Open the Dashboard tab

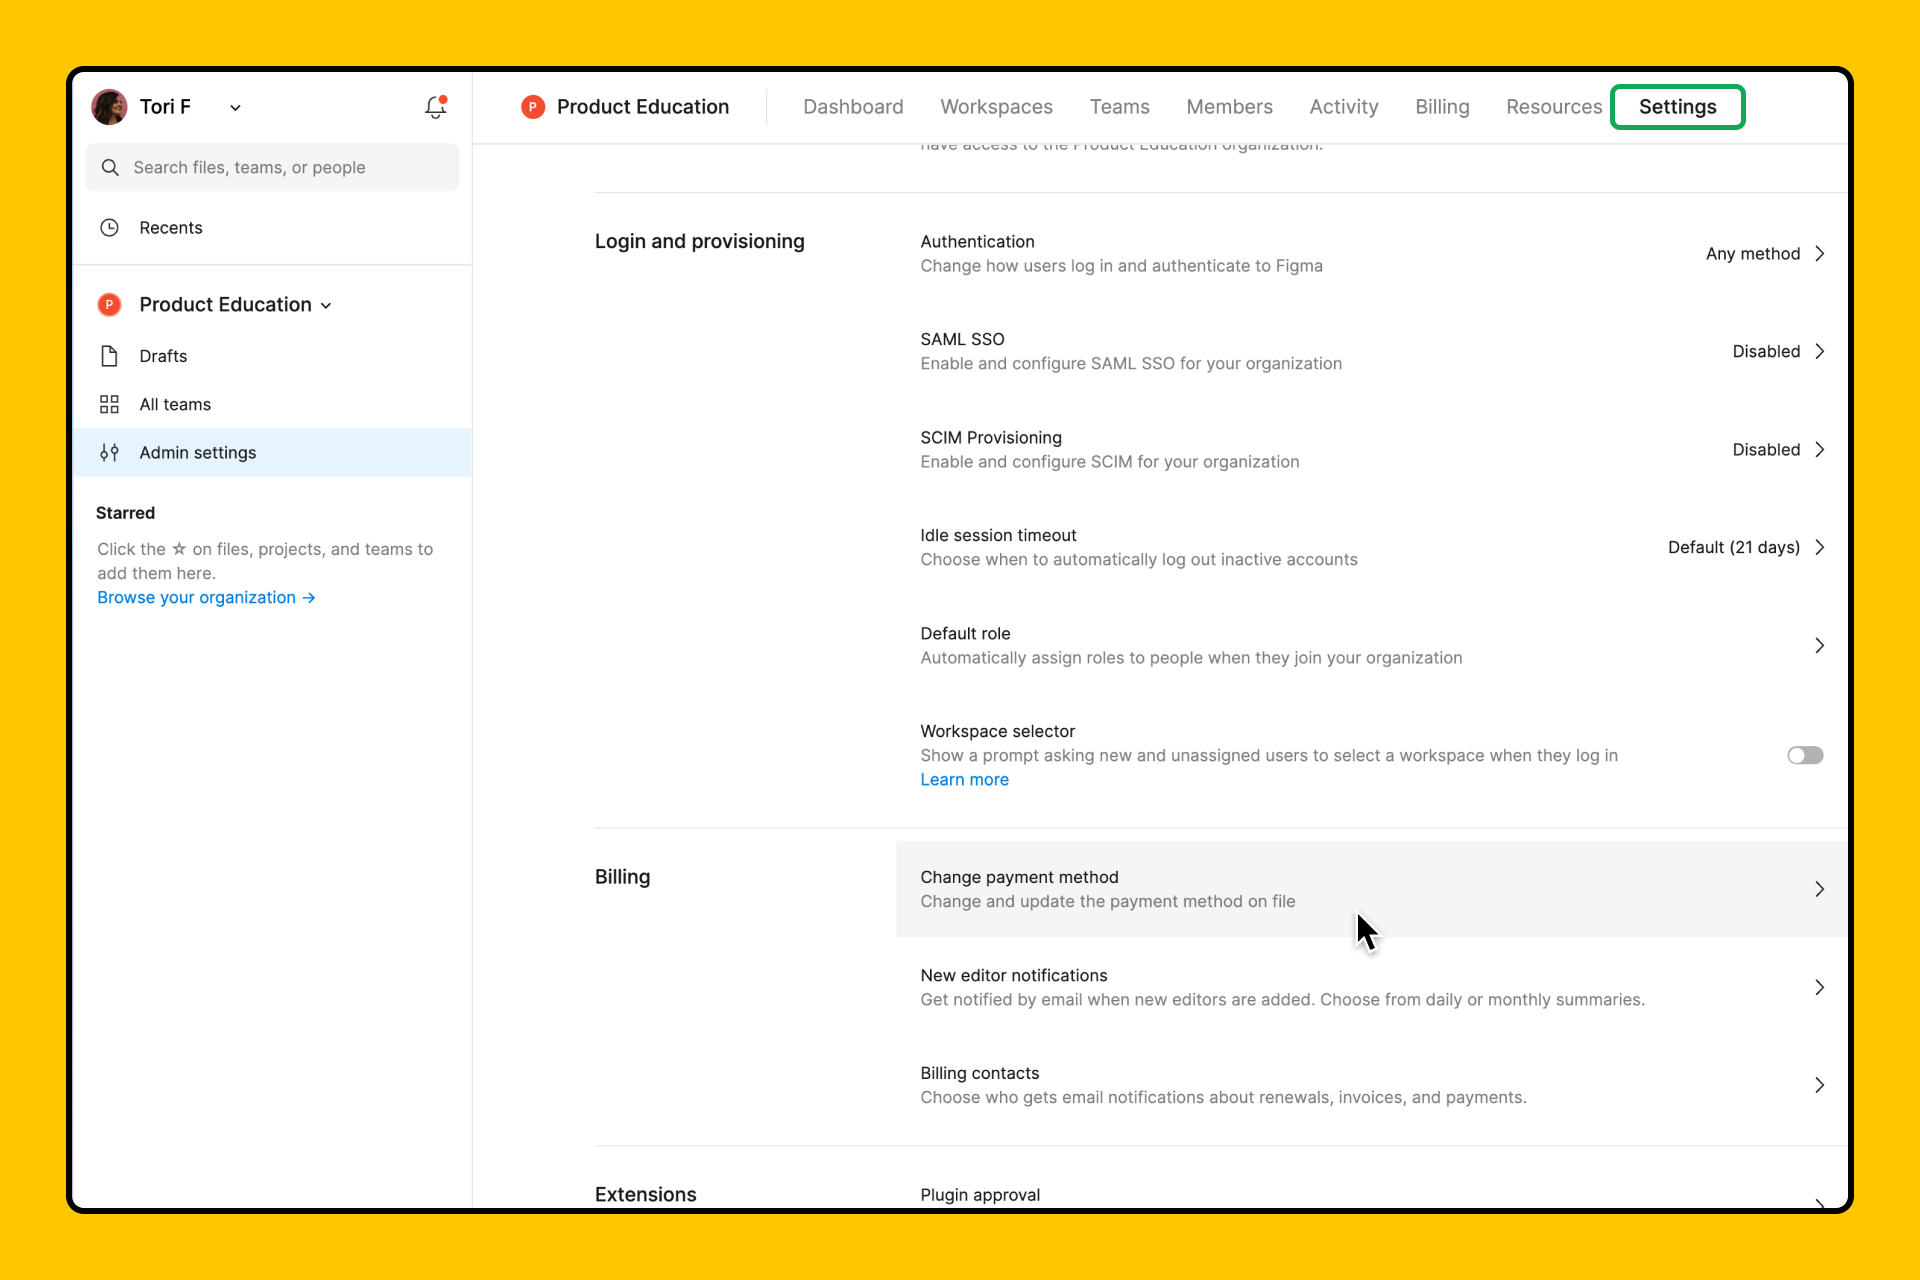853,107
